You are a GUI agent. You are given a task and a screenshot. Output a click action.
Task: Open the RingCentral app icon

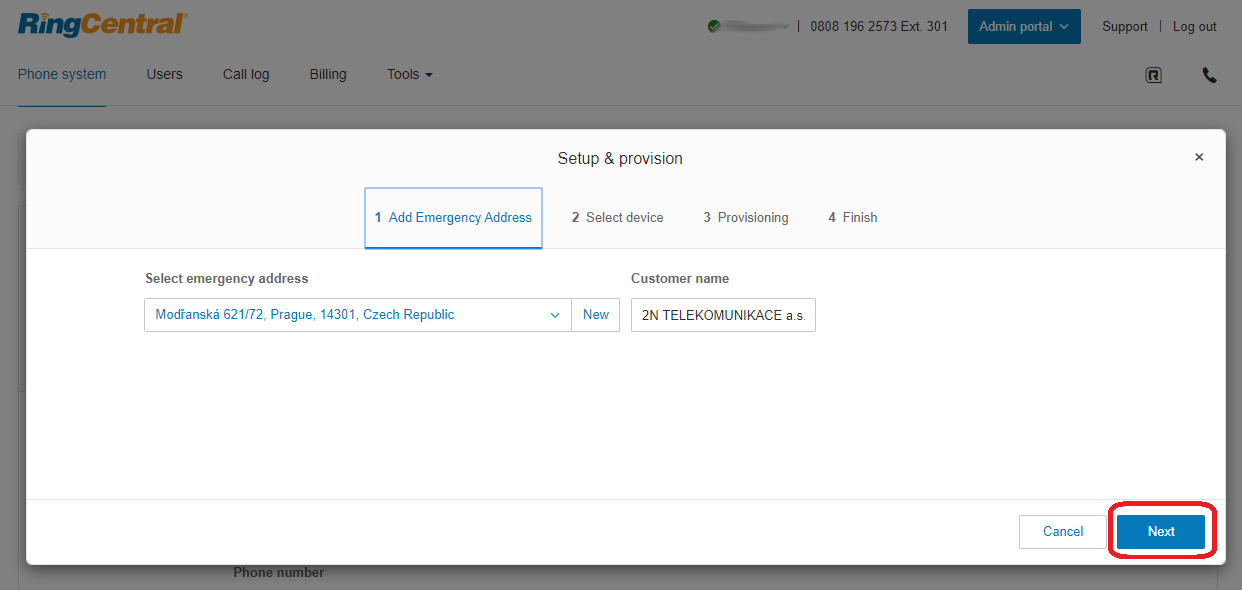pyautogui.click(x=1153, y=75)
